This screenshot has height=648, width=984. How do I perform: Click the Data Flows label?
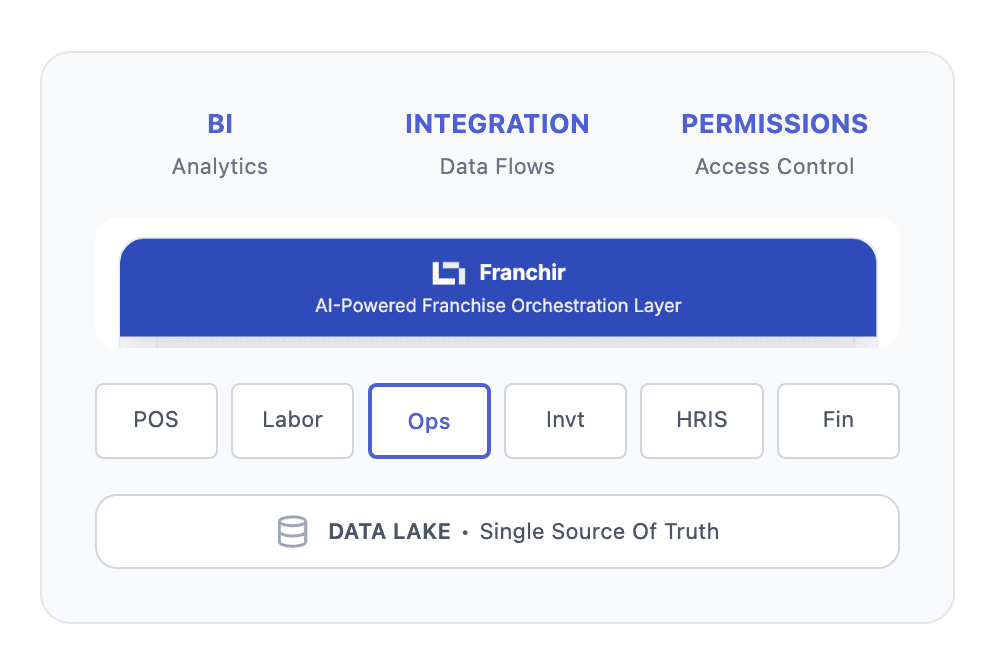497,166
